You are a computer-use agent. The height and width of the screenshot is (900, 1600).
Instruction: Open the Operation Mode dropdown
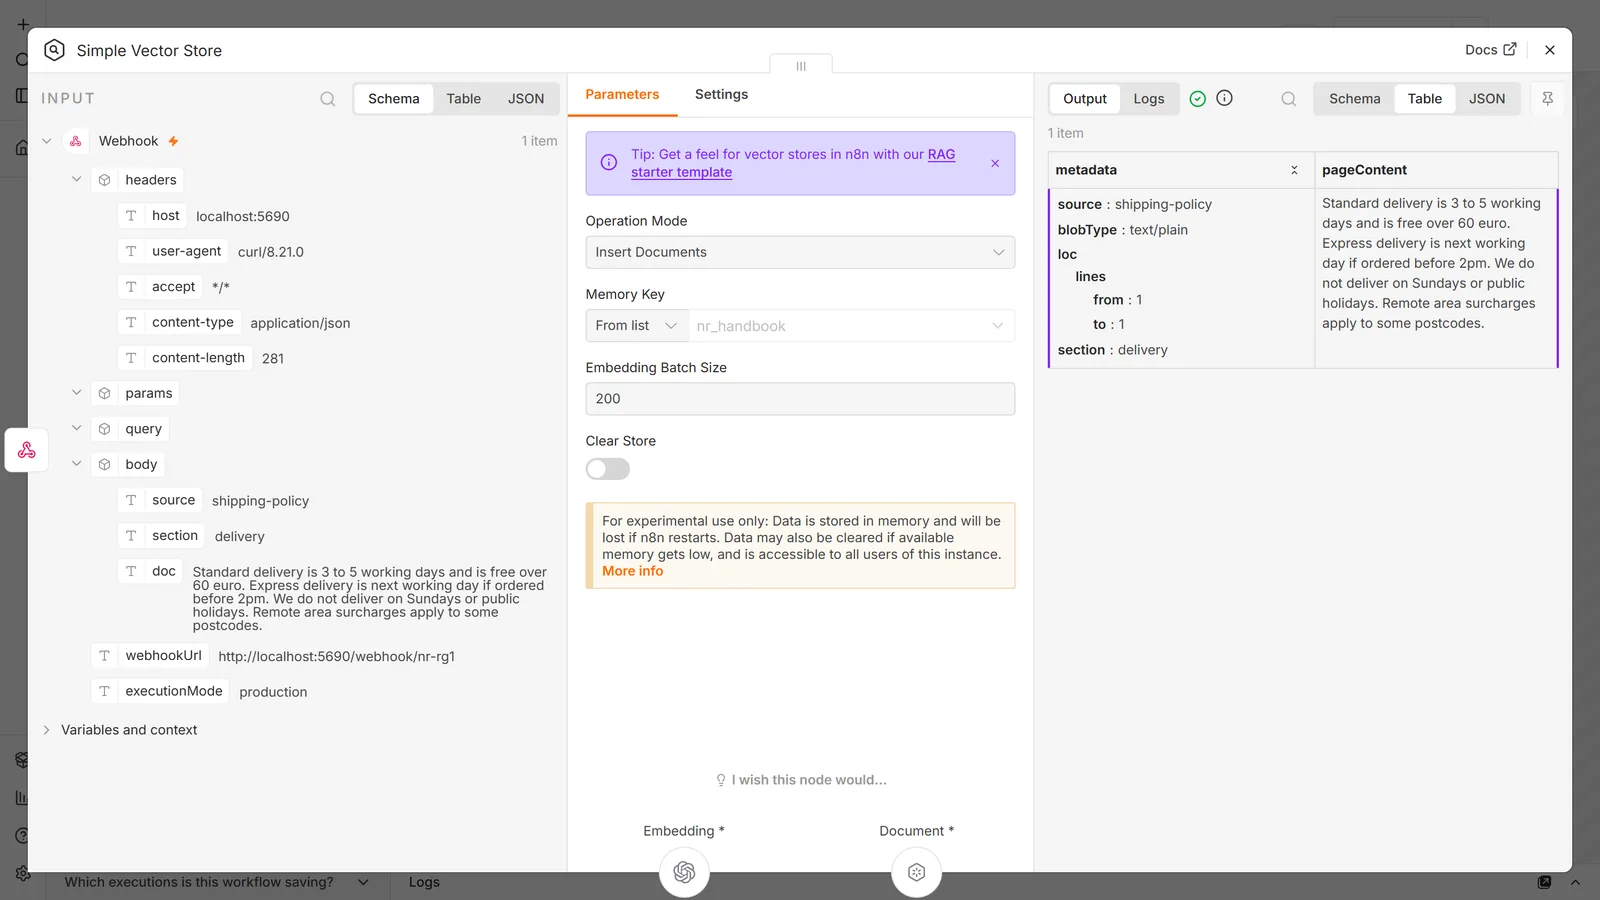pos(800,252)
